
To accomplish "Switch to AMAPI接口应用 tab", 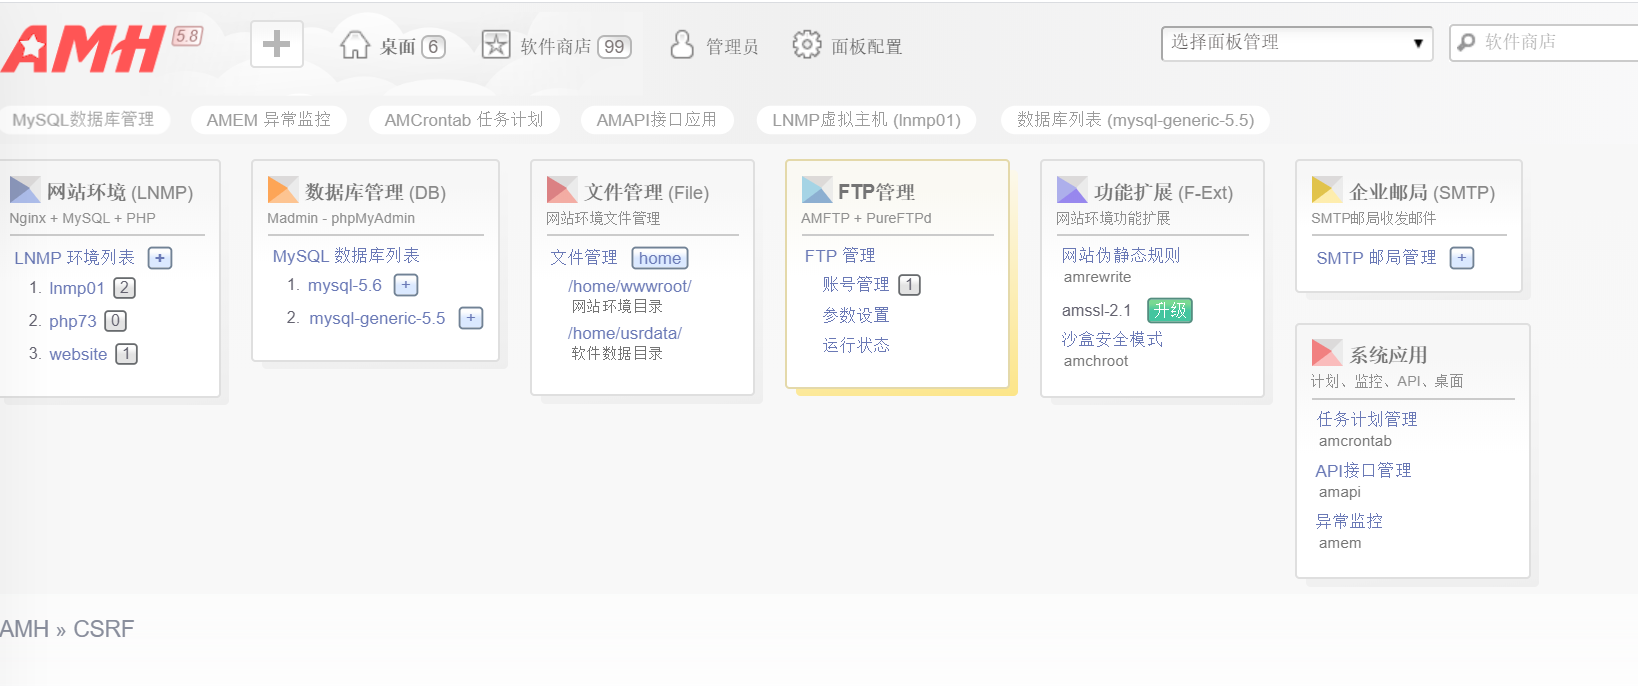I will pos(657,120).
